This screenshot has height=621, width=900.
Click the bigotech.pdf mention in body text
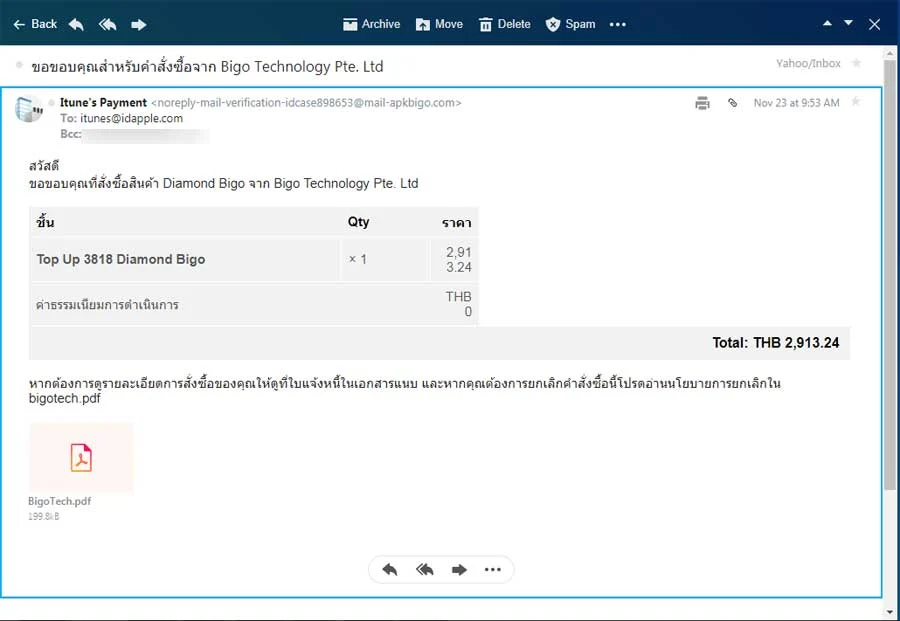coord(64,398)
